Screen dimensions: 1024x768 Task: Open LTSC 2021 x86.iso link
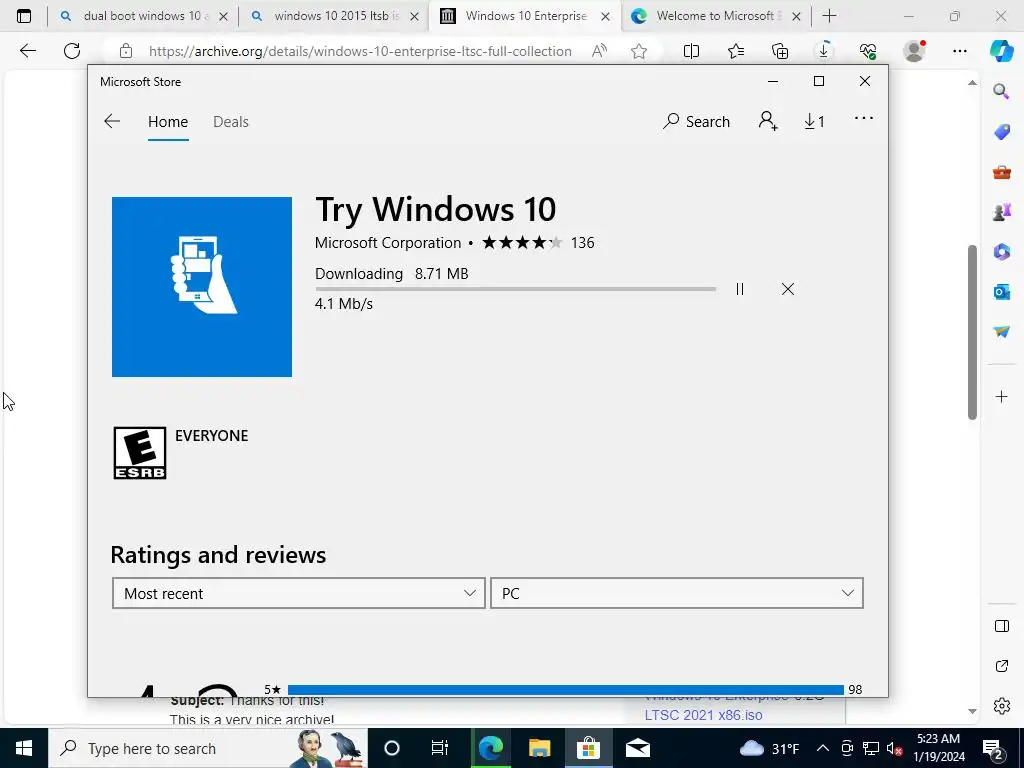pos(703,715)
